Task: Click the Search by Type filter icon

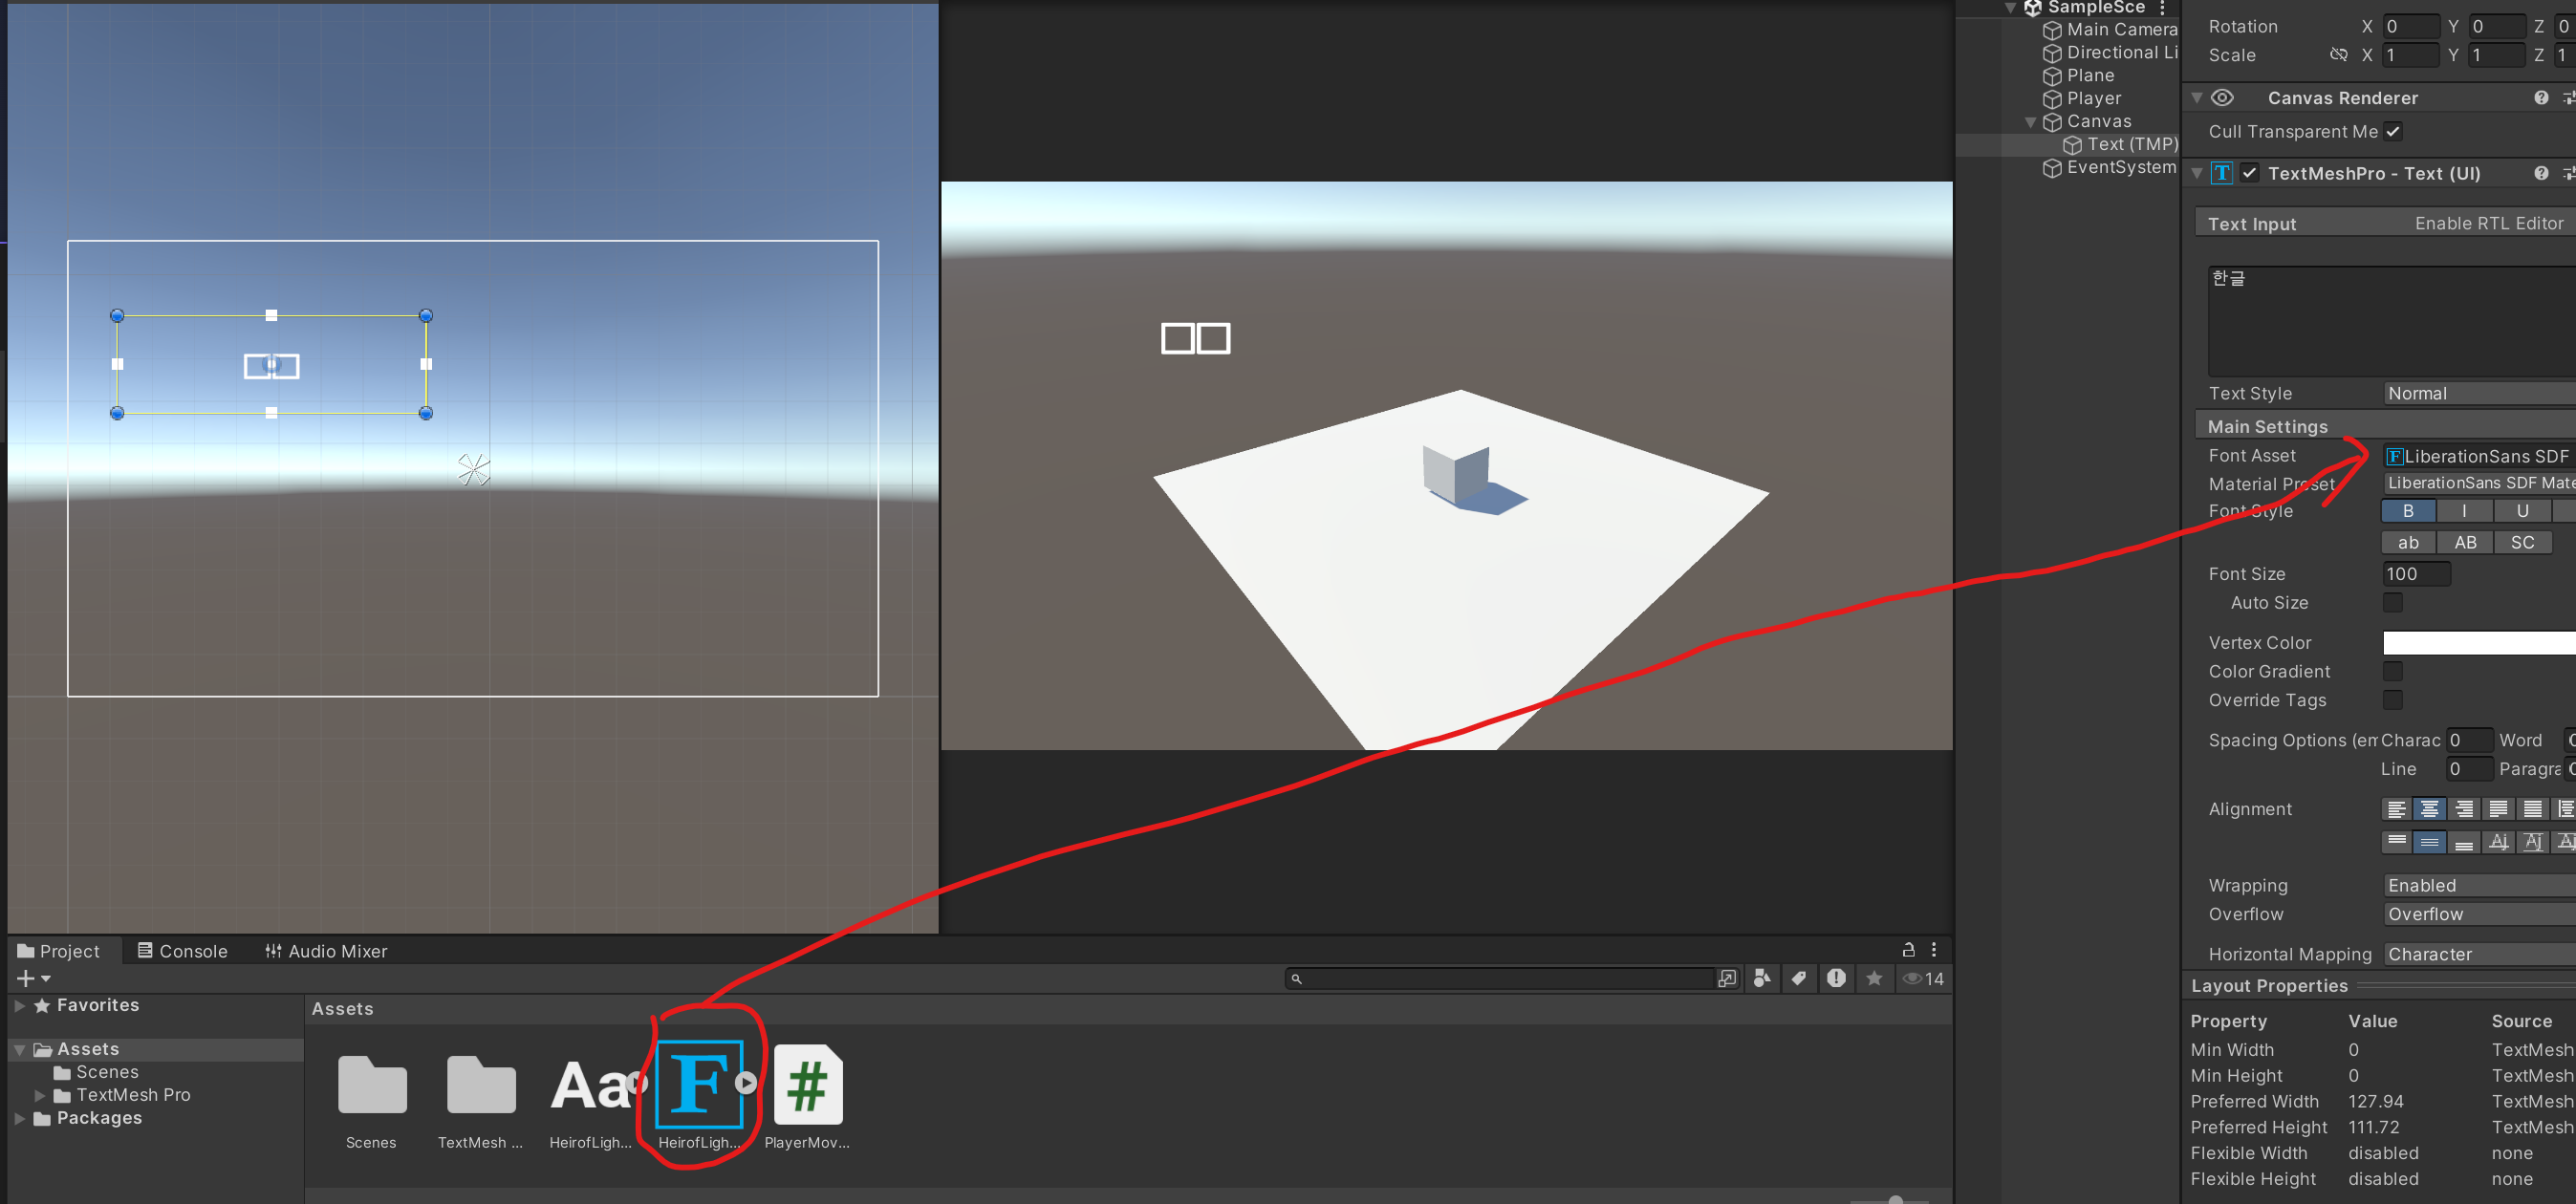Action: click(1762, 978)
